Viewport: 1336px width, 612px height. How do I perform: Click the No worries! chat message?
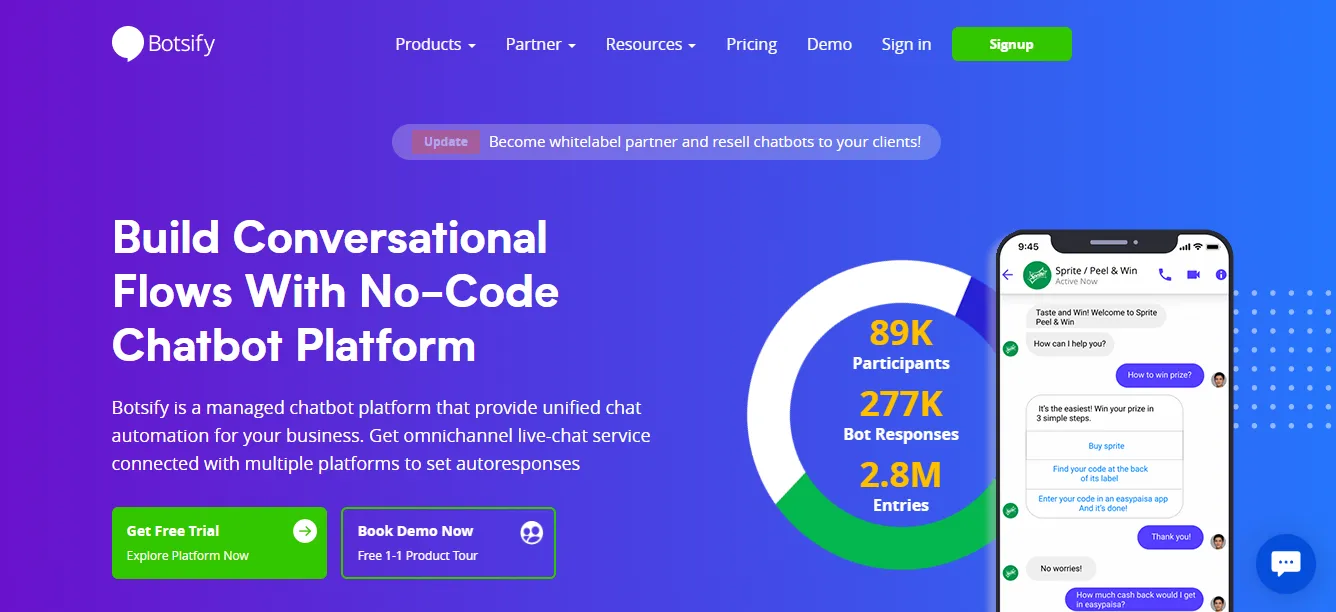pyautogui.click(x=1061, y=568)
